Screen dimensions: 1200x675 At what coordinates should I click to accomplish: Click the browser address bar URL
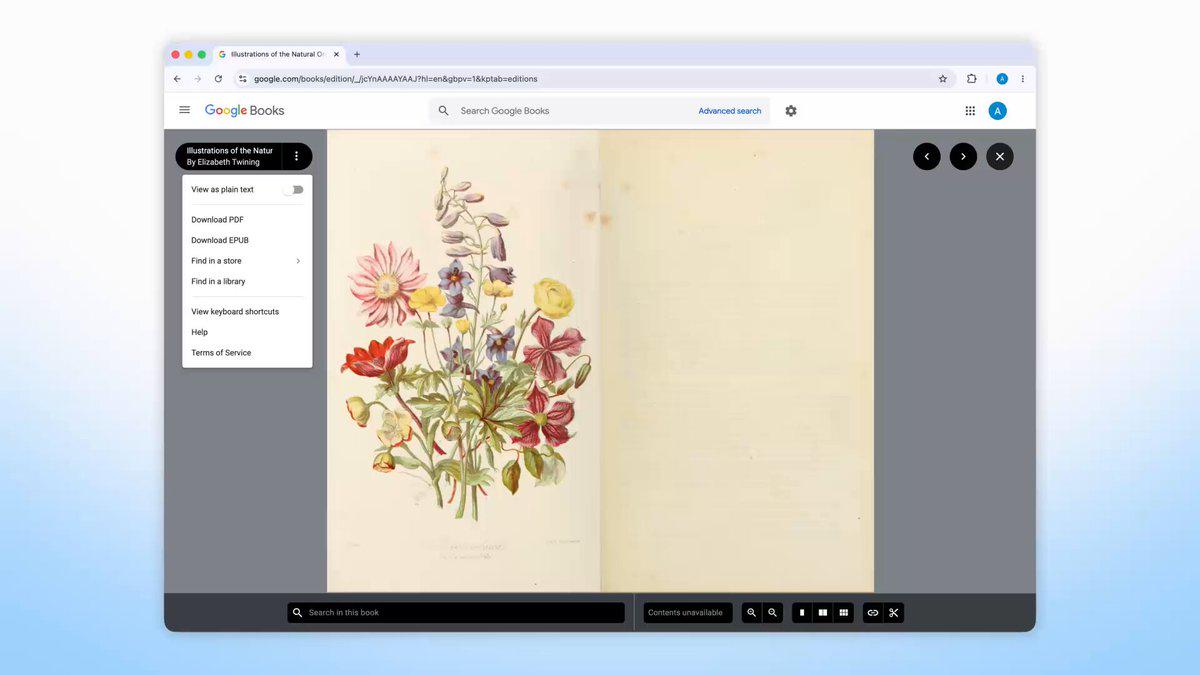coord(396,79)
